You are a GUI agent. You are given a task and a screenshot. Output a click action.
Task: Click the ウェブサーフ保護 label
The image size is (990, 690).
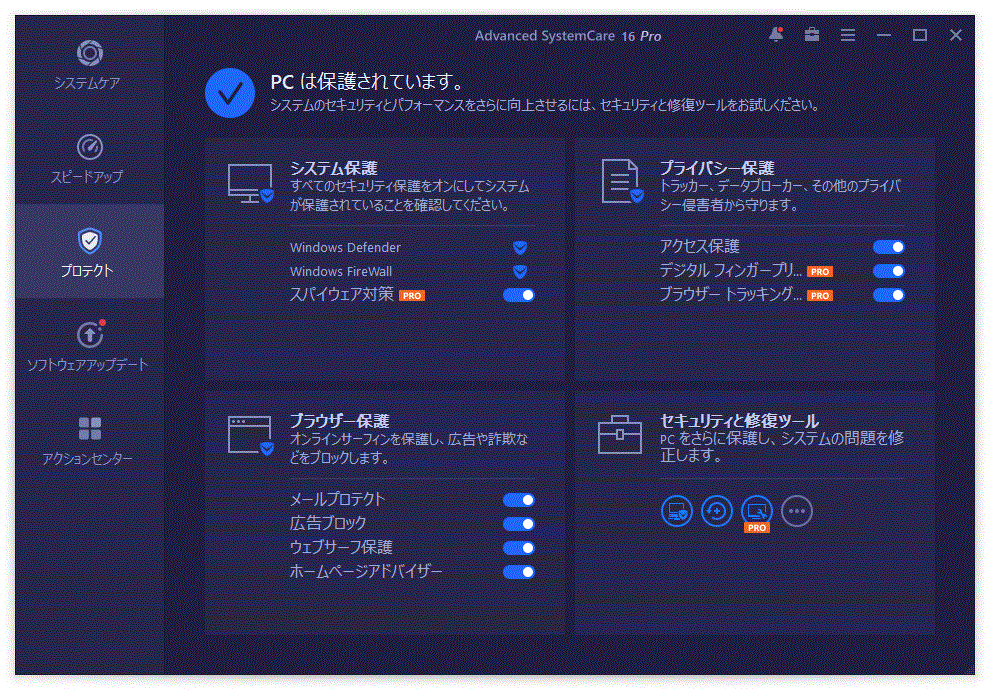pos(341,547)
